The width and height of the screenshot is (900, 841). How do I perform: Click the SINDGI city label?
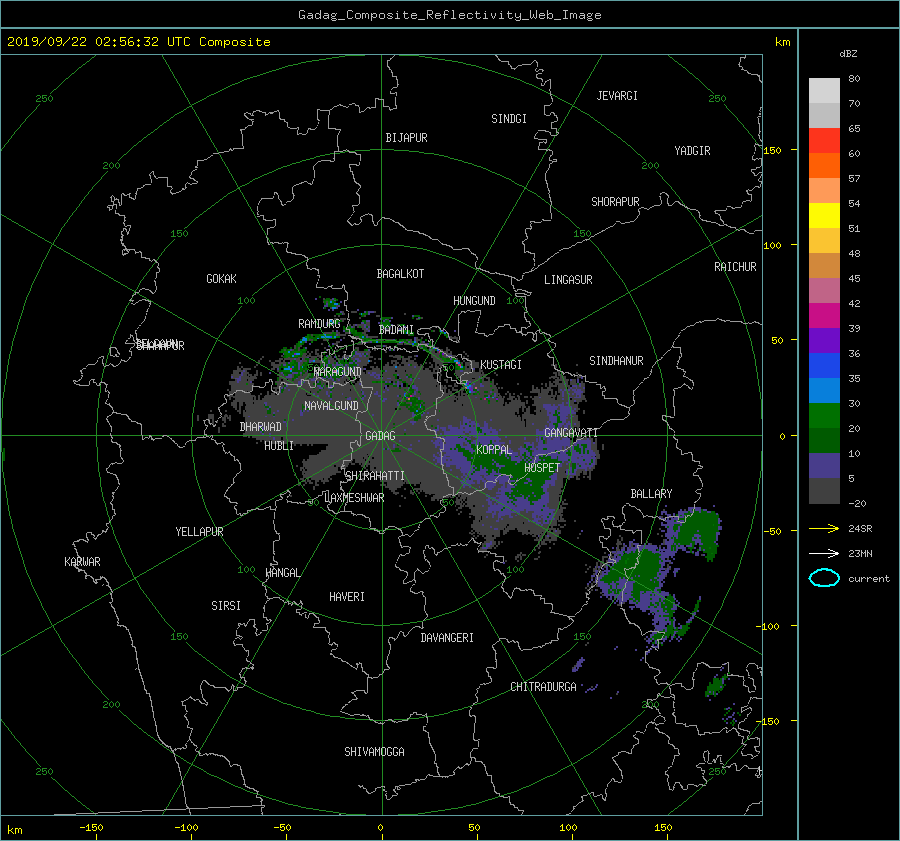click(x=509, y=119)
